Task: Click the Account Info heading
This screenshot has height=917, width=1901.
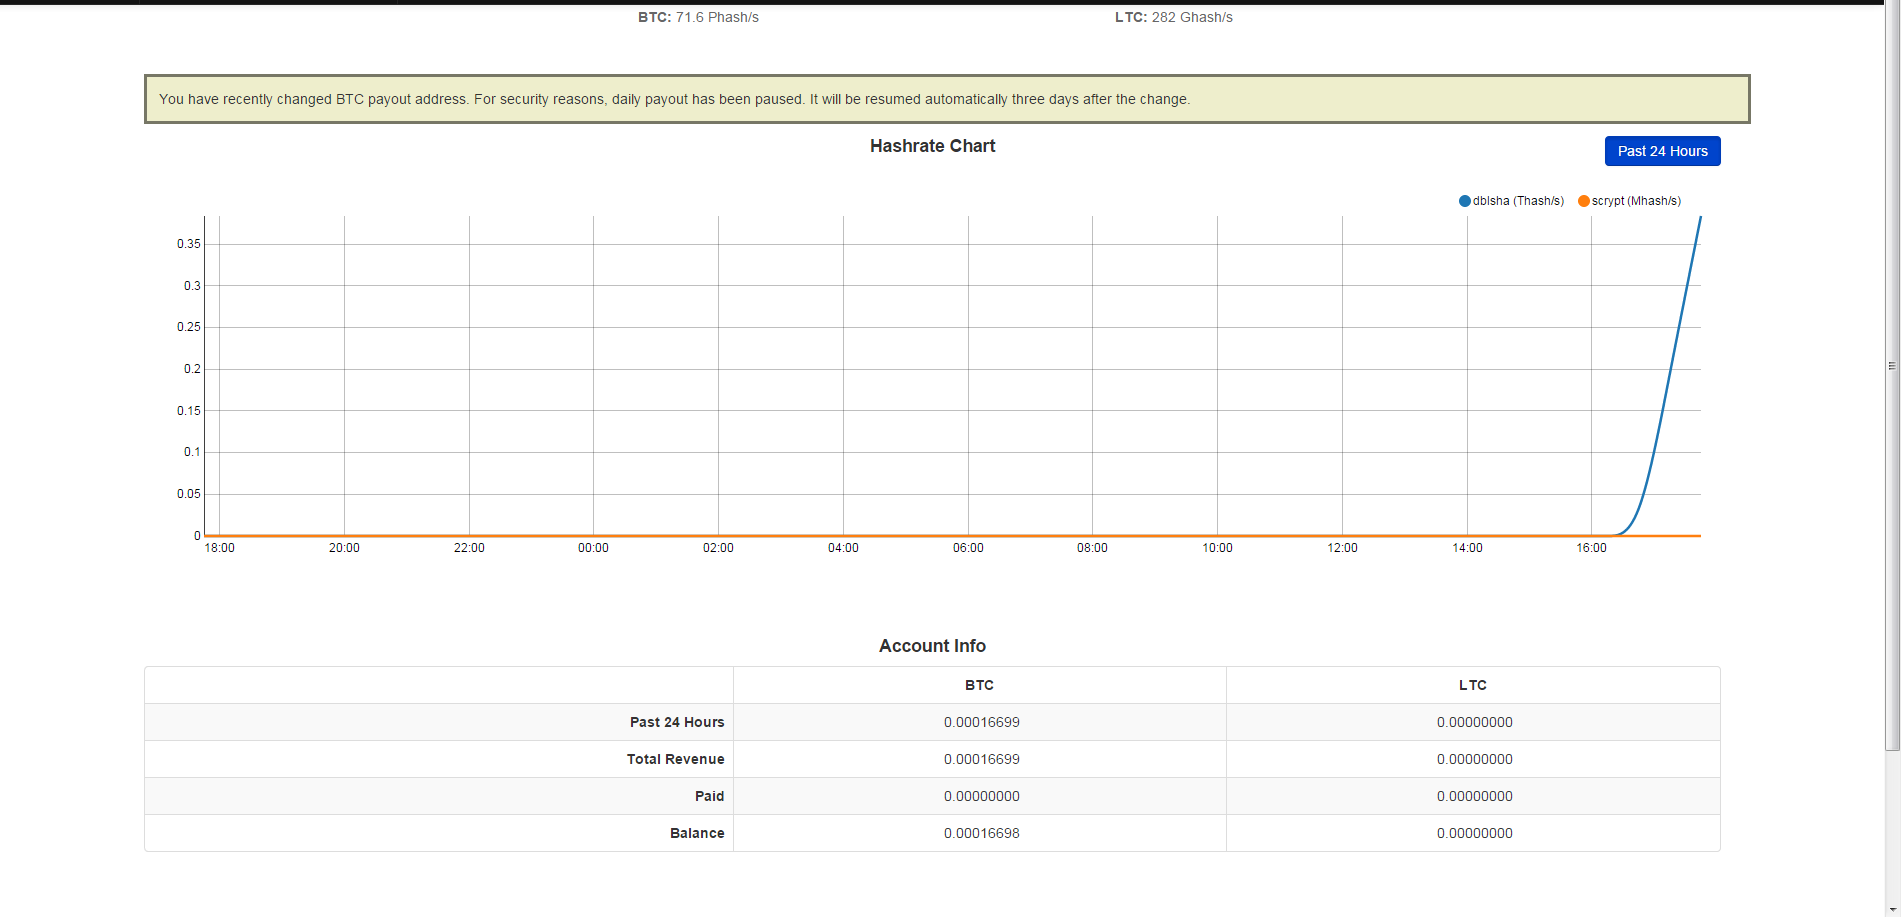Action: (x=932, y=646)
